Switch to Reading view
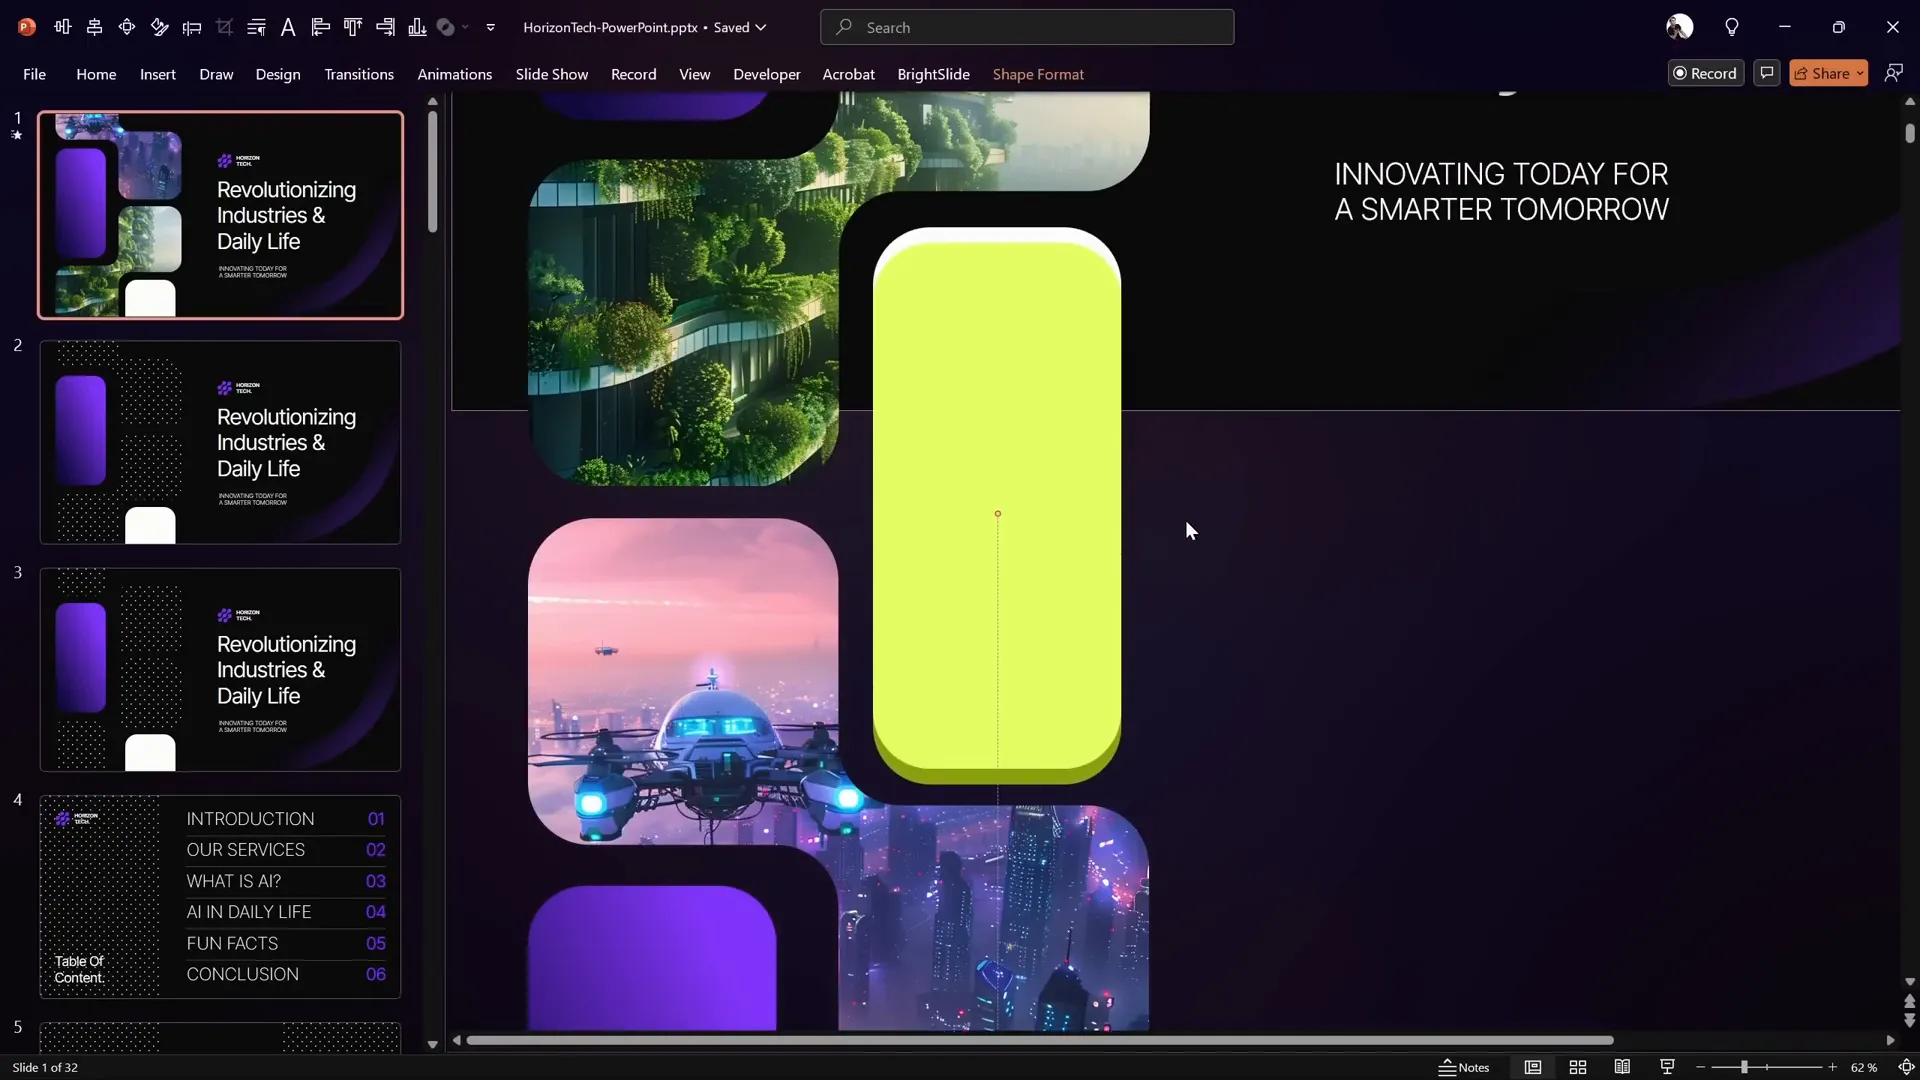 point(1623,1067)
